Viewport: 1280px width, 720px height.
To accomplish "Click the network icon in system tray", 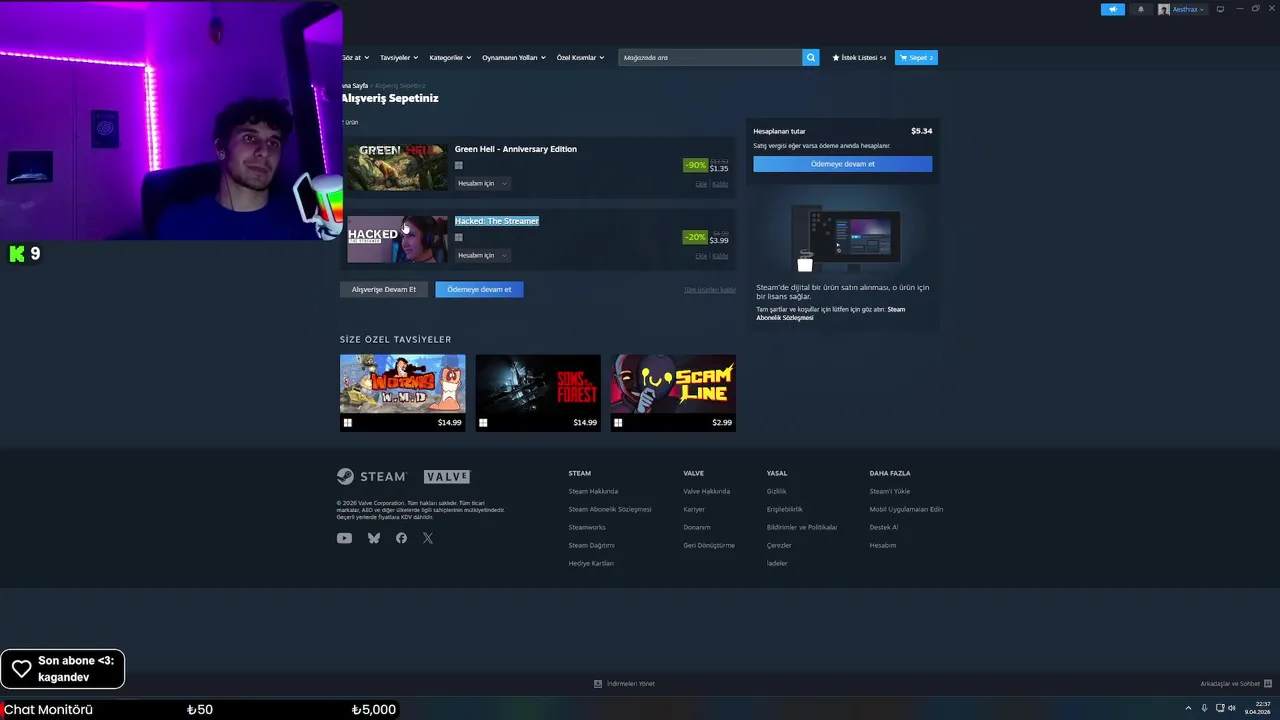I will [1220, 709].
